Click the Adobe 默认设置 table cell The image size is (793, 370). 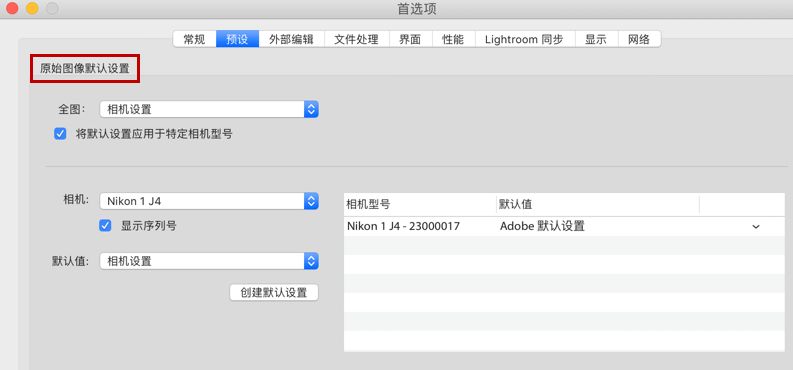[542, 226]
